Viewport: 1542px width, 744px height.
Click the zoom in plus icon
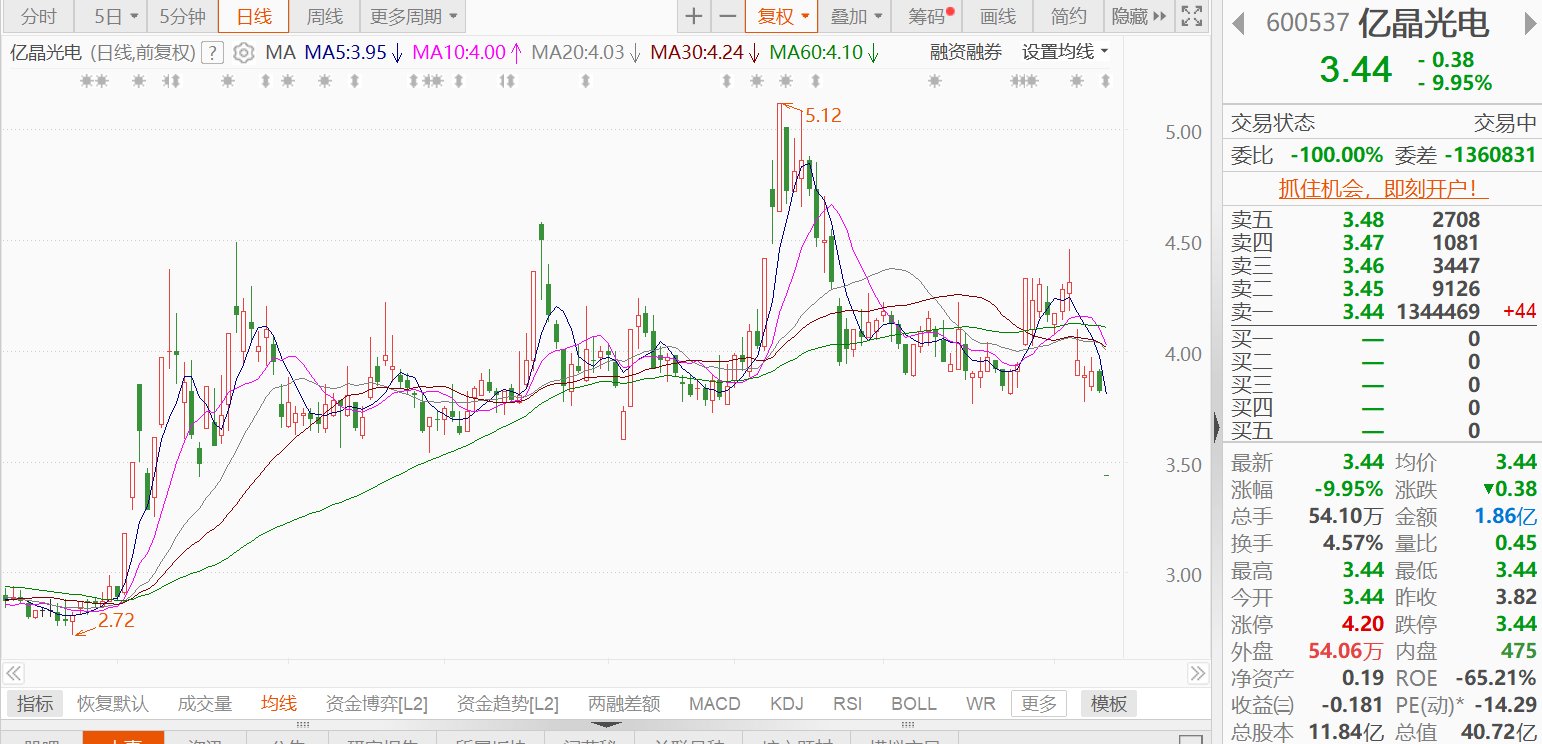coord(694,16)
